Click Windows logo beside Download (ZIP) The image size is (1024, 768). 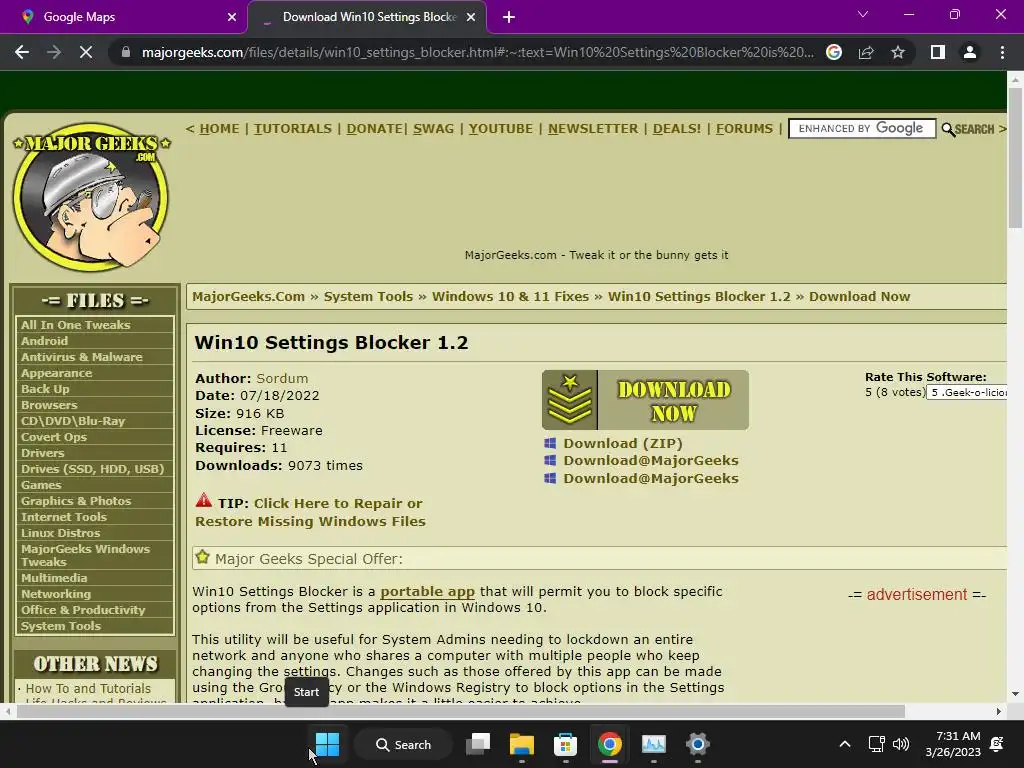551,443
